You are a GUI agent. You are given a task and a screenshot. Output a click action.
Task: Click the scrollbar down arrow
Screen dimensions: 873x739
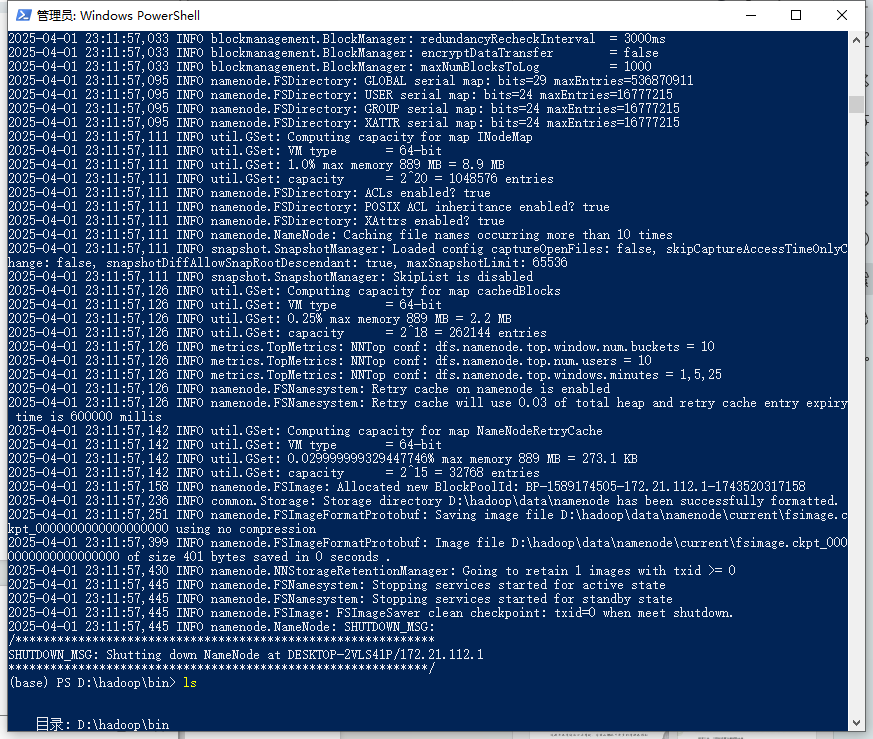coord(856,723)
